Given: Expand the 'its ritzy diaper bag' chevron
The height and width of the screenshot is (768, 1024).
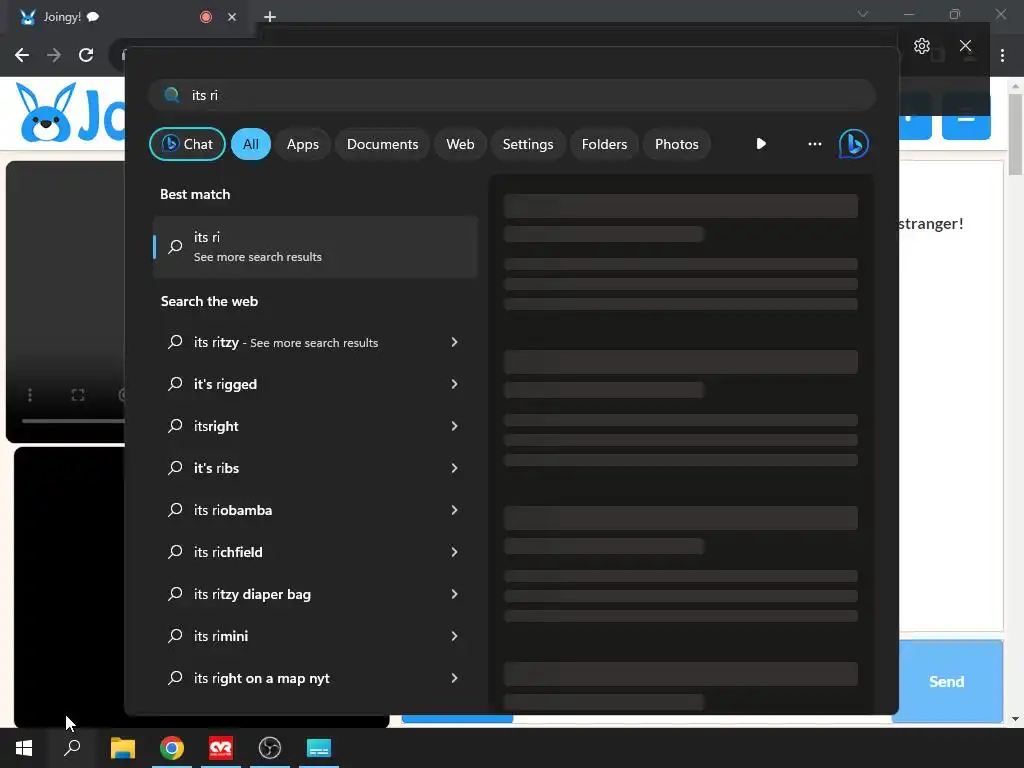Looking at the screenshot, I should pyautogui.click(x=455, y=594).
